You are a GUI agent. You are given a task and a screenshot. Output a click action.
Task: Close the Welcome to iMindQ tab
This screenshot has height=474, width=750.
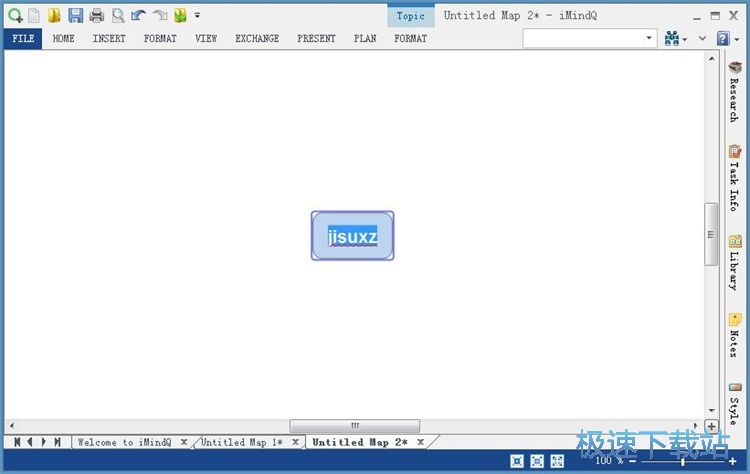tap(184, 442)
